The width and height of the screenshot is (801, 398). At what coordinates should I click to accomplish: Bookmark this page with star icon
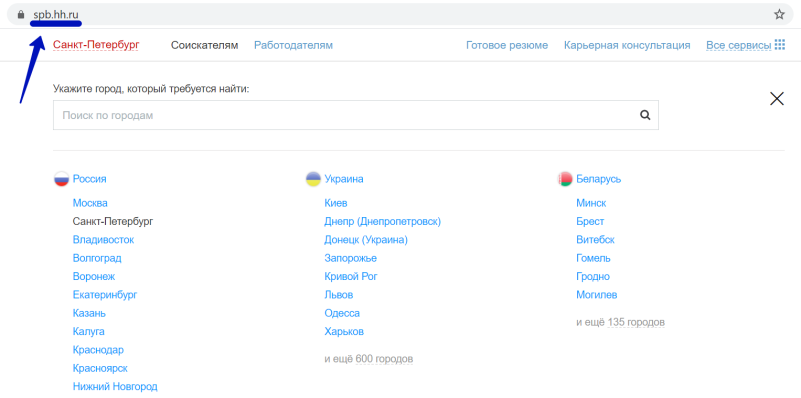(x=779, y=14)
